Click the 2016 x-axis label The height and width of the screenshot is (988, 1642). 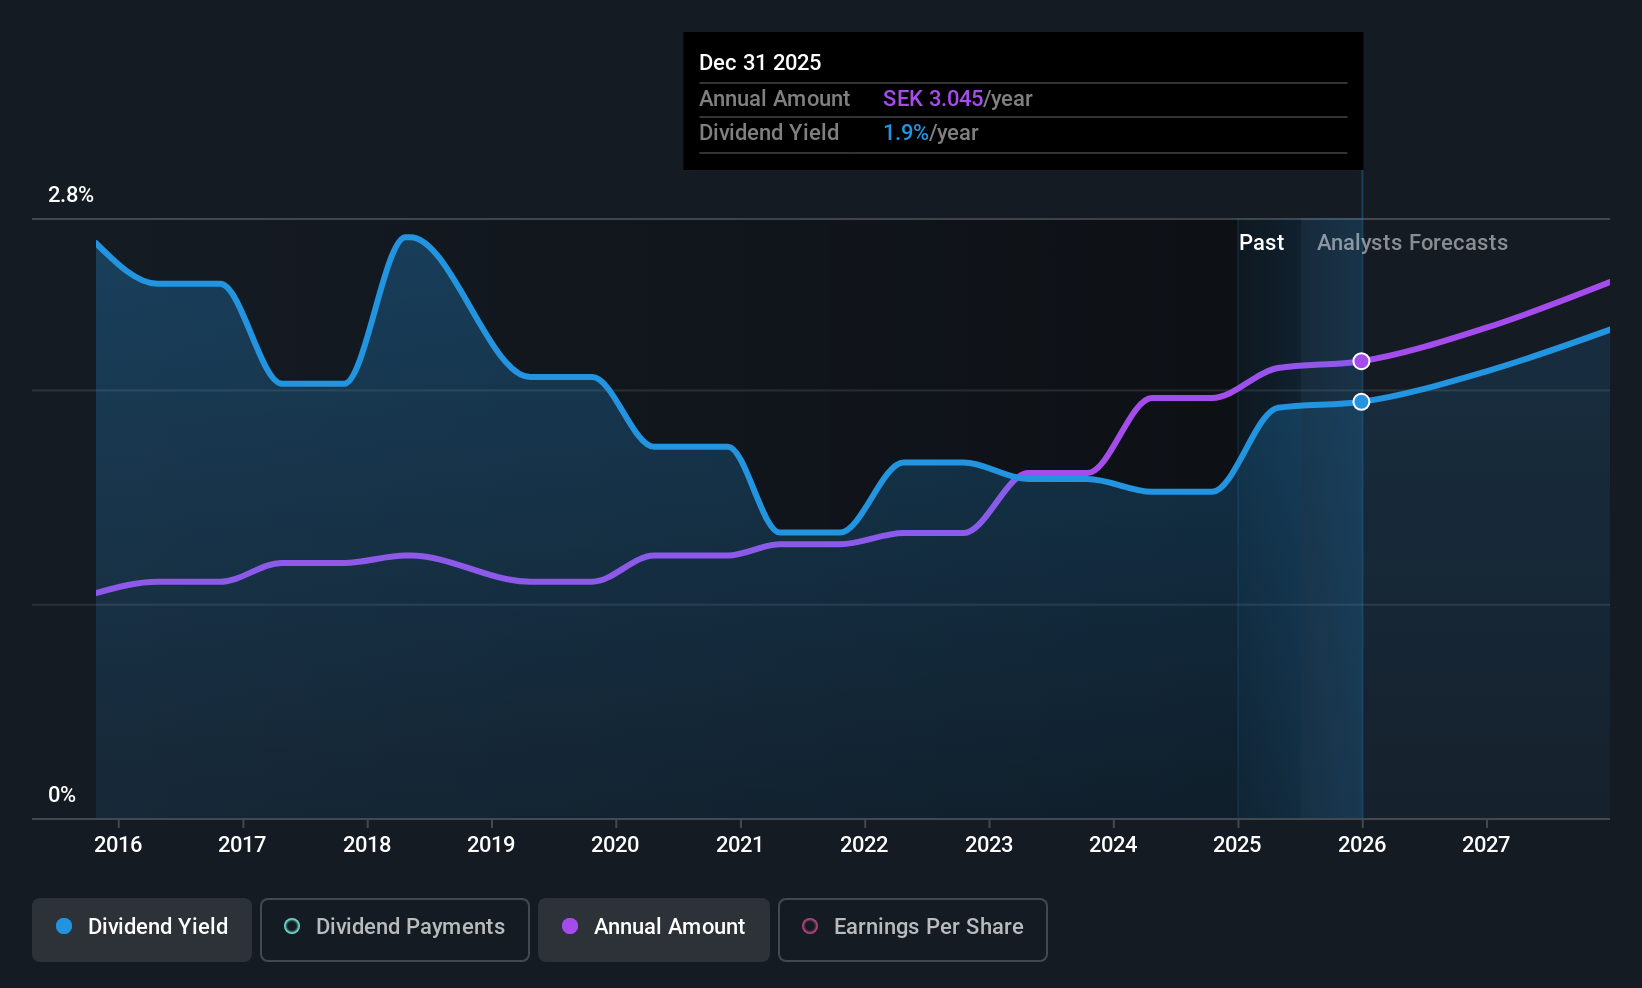click(x=118, y=844)
